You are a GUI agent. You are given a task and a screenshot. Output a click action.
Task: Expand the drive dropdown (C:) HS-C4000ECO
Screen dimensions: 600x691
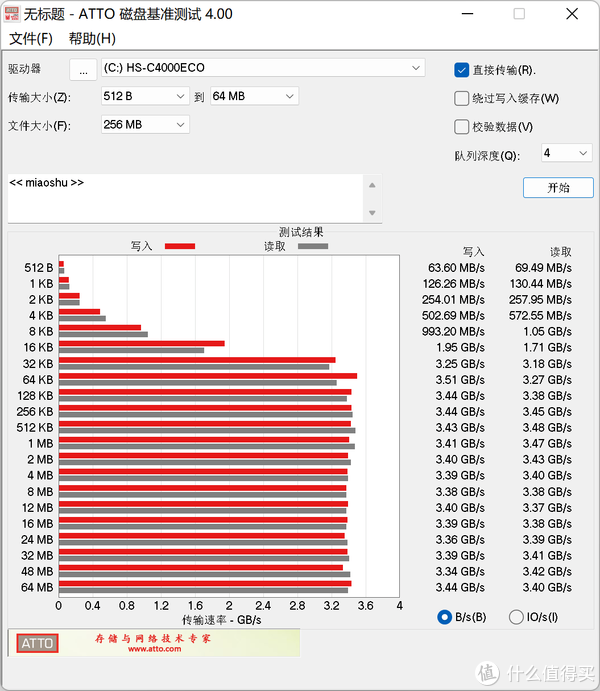point(263,68)
